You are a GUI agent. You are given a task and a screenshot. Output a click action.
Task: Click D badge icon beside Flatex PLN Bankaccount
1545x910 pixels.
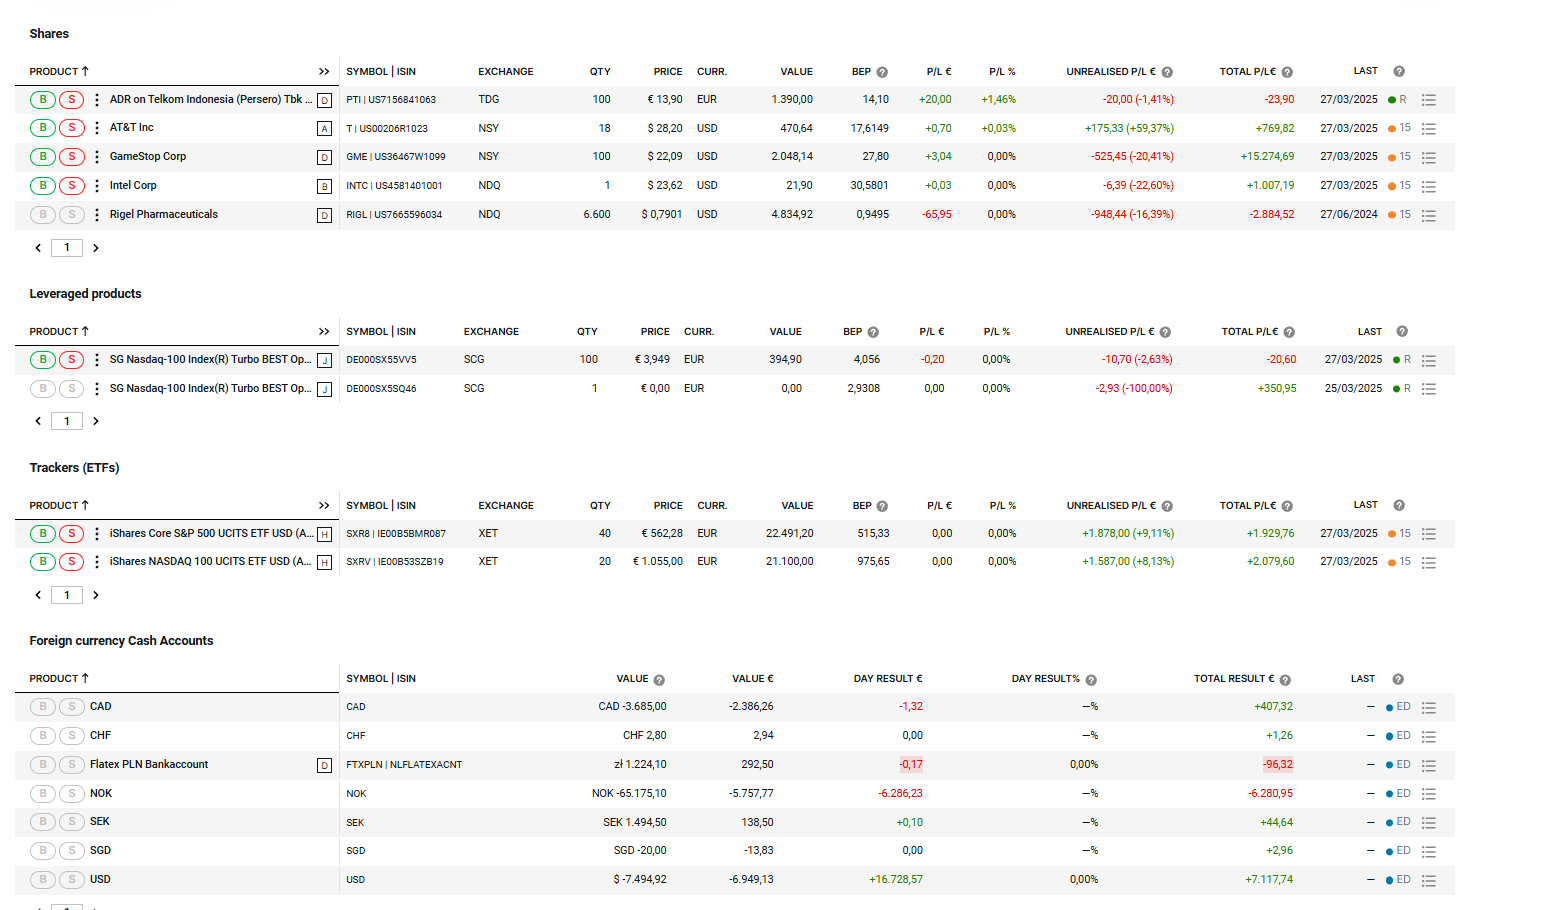[324, 766]
